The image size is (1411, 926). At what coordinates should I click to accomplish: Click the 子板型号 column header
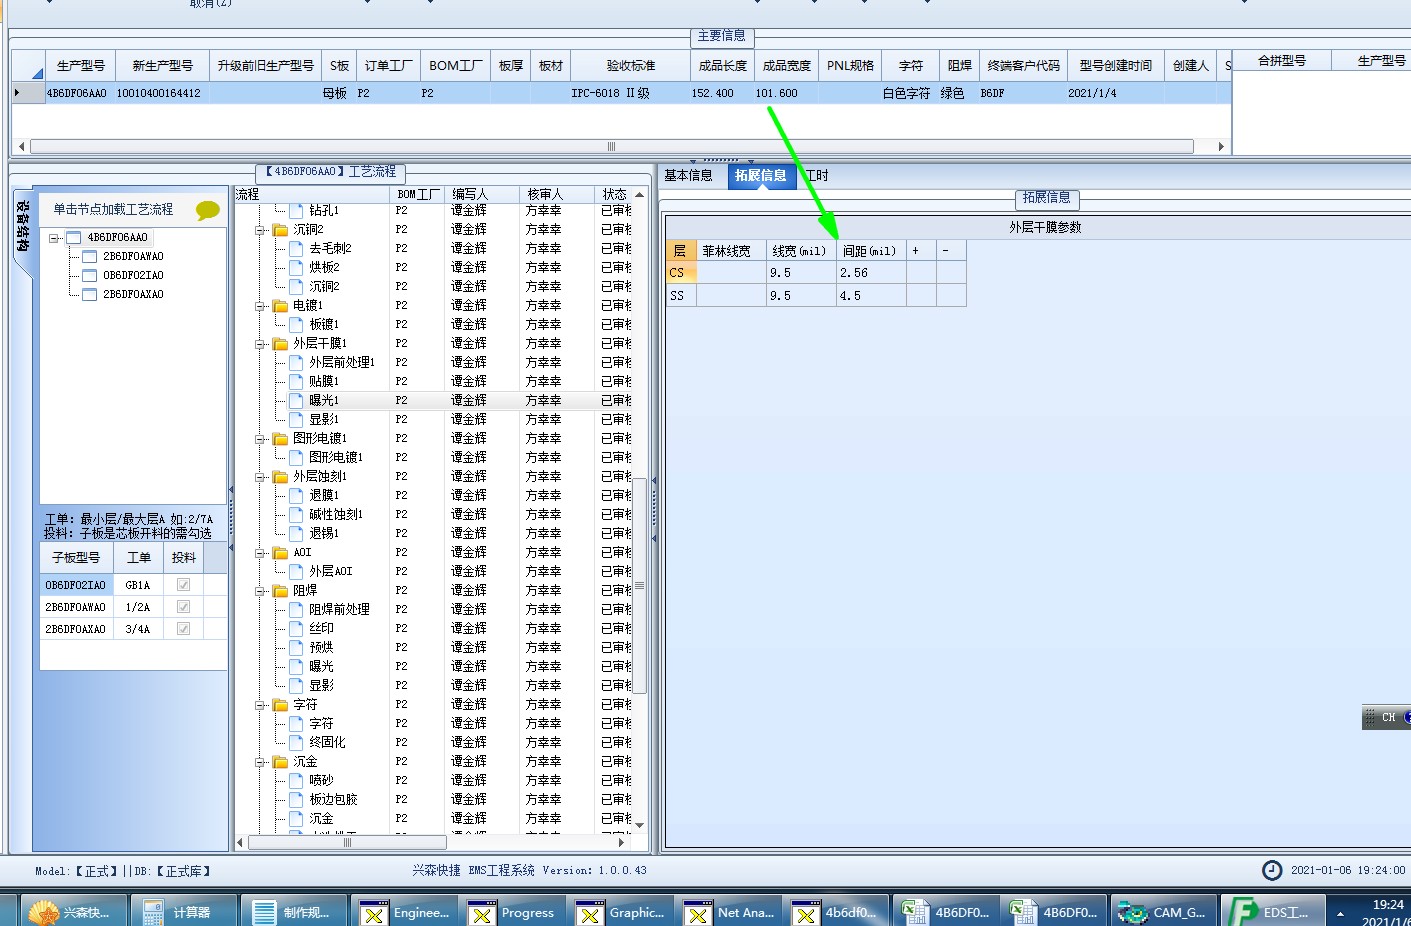coord(76,557)
